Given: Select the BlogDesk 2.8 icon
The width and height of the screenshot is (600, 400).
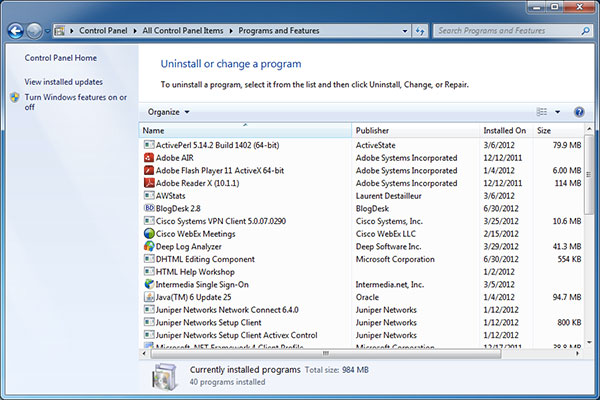Looking at the screenshot, I should pos(149,208).
